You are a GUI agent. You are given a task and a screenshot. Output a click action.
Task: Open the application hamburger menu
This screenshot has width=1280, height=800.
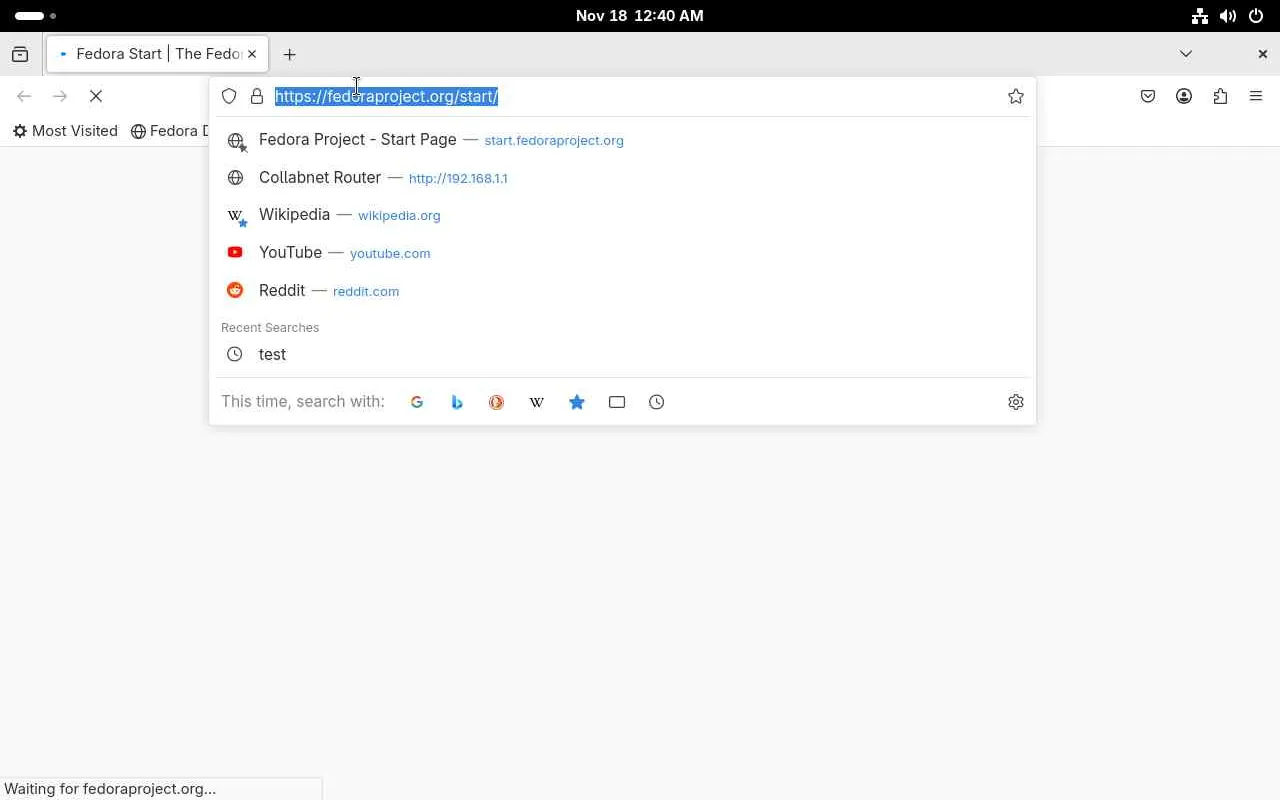pos(1256,96)
